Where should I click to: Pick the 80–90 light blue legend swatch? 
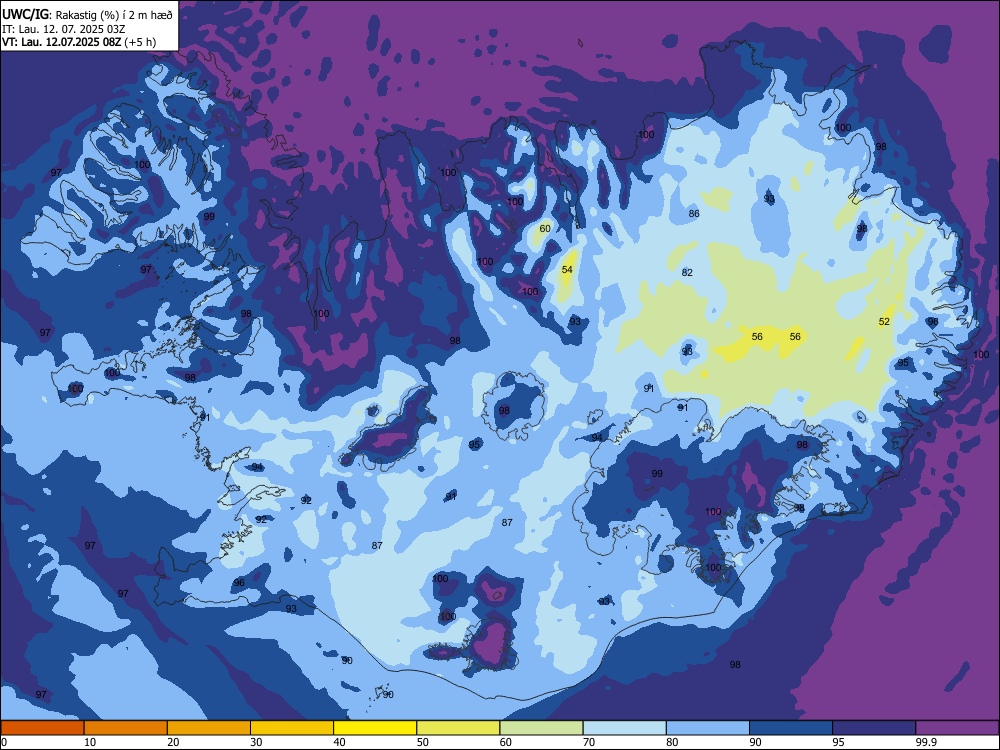[x=708, y=728]
